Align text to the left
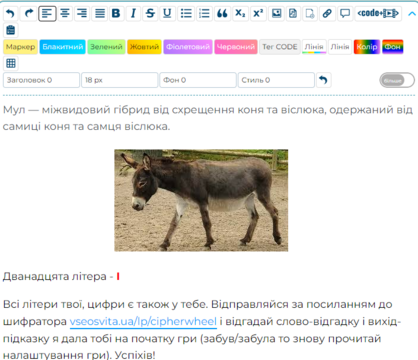The image size is (418, 360). tap(47, 14)
